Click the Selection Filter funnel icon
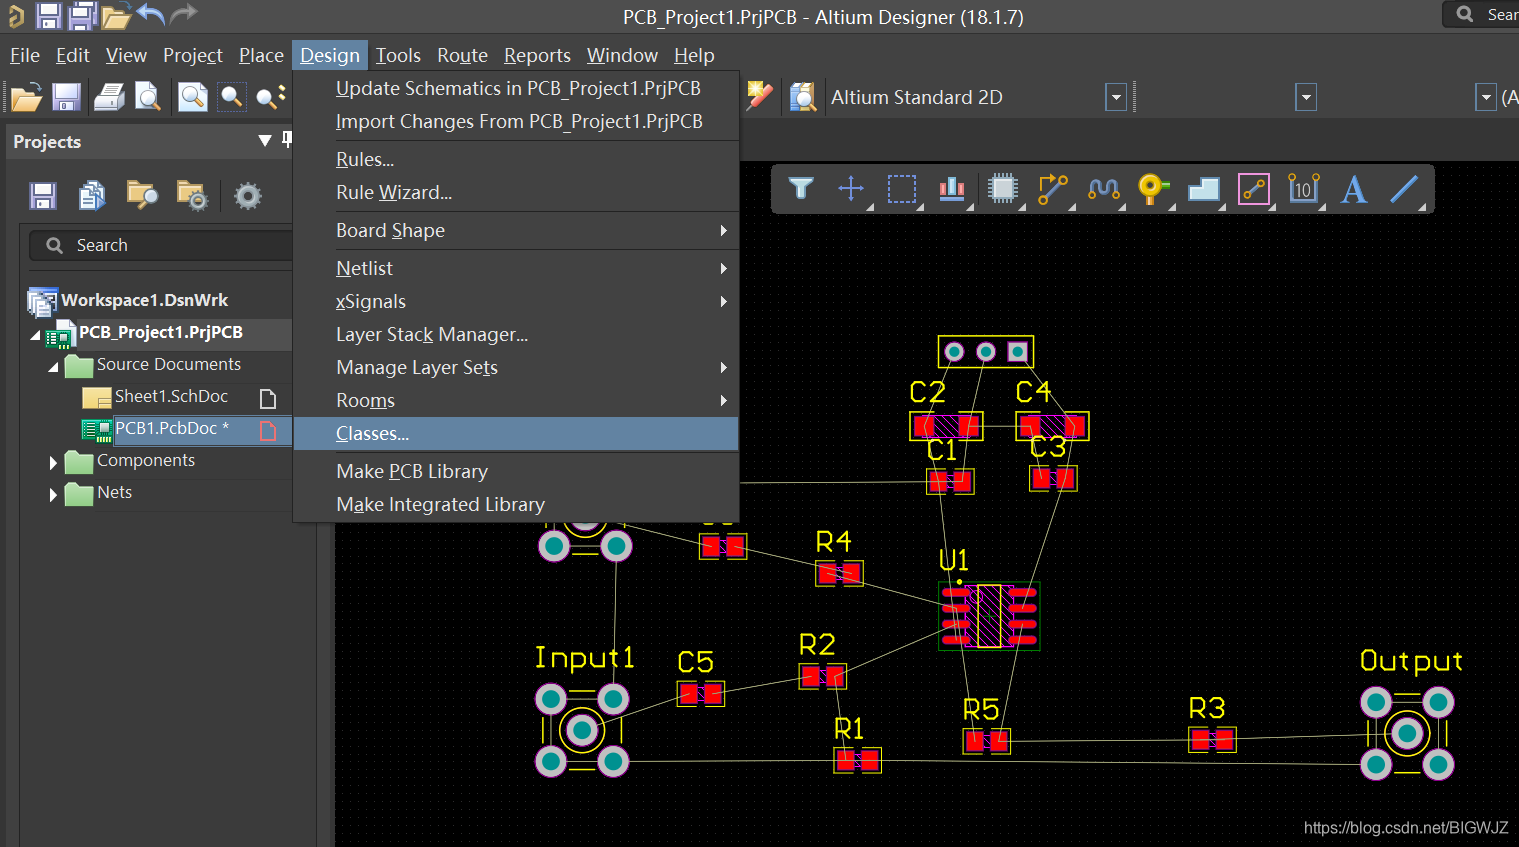 [801, 188]
